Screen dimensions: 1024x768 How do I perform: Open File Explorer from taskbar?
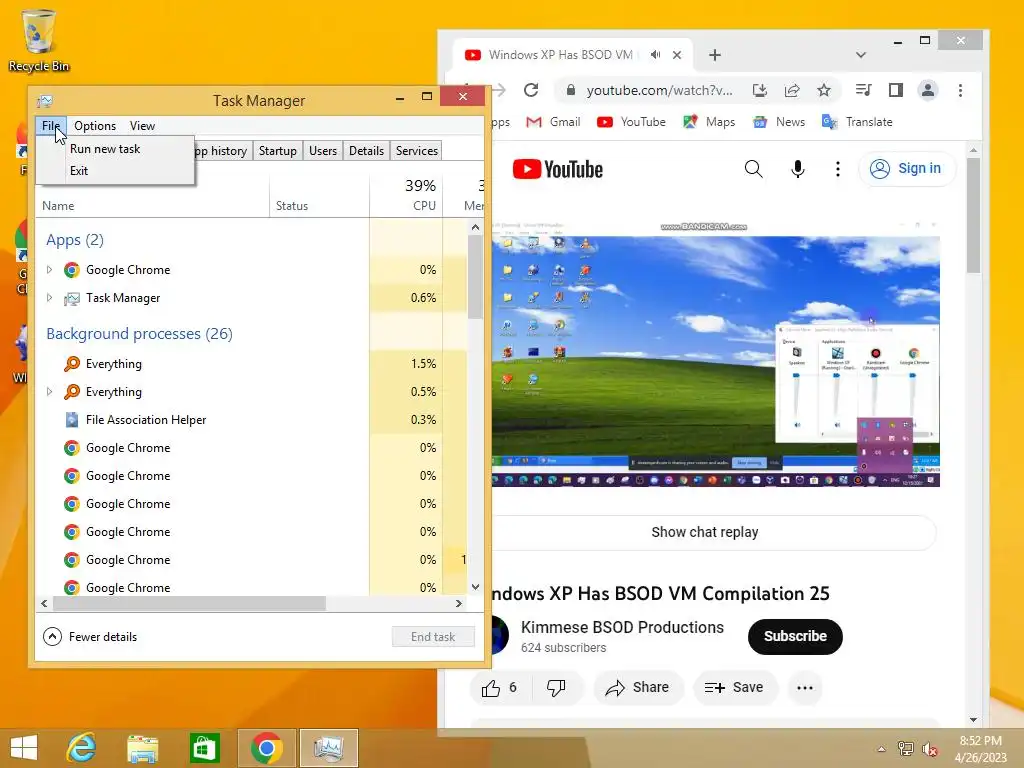(x=143, y=748)
